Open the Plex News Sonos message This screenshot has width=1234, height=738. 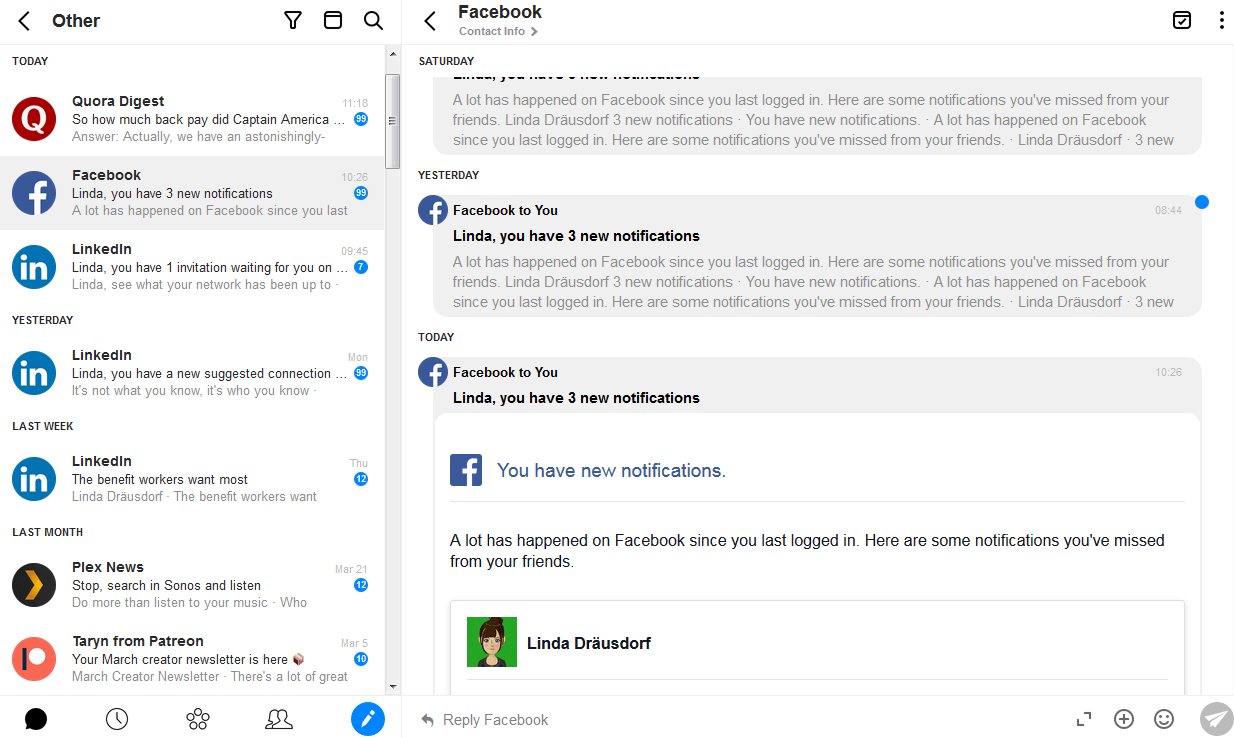click(192, 585)
